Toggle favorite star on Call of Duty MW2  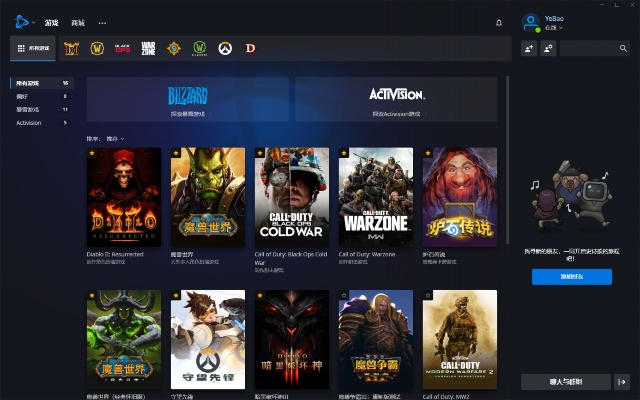coord(428,296)
